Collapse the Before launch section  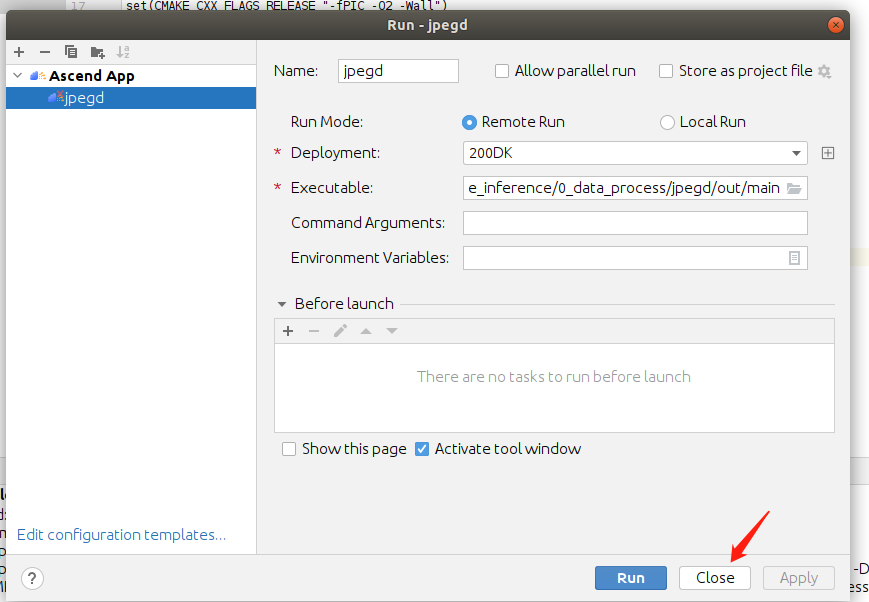click(281, 304)
